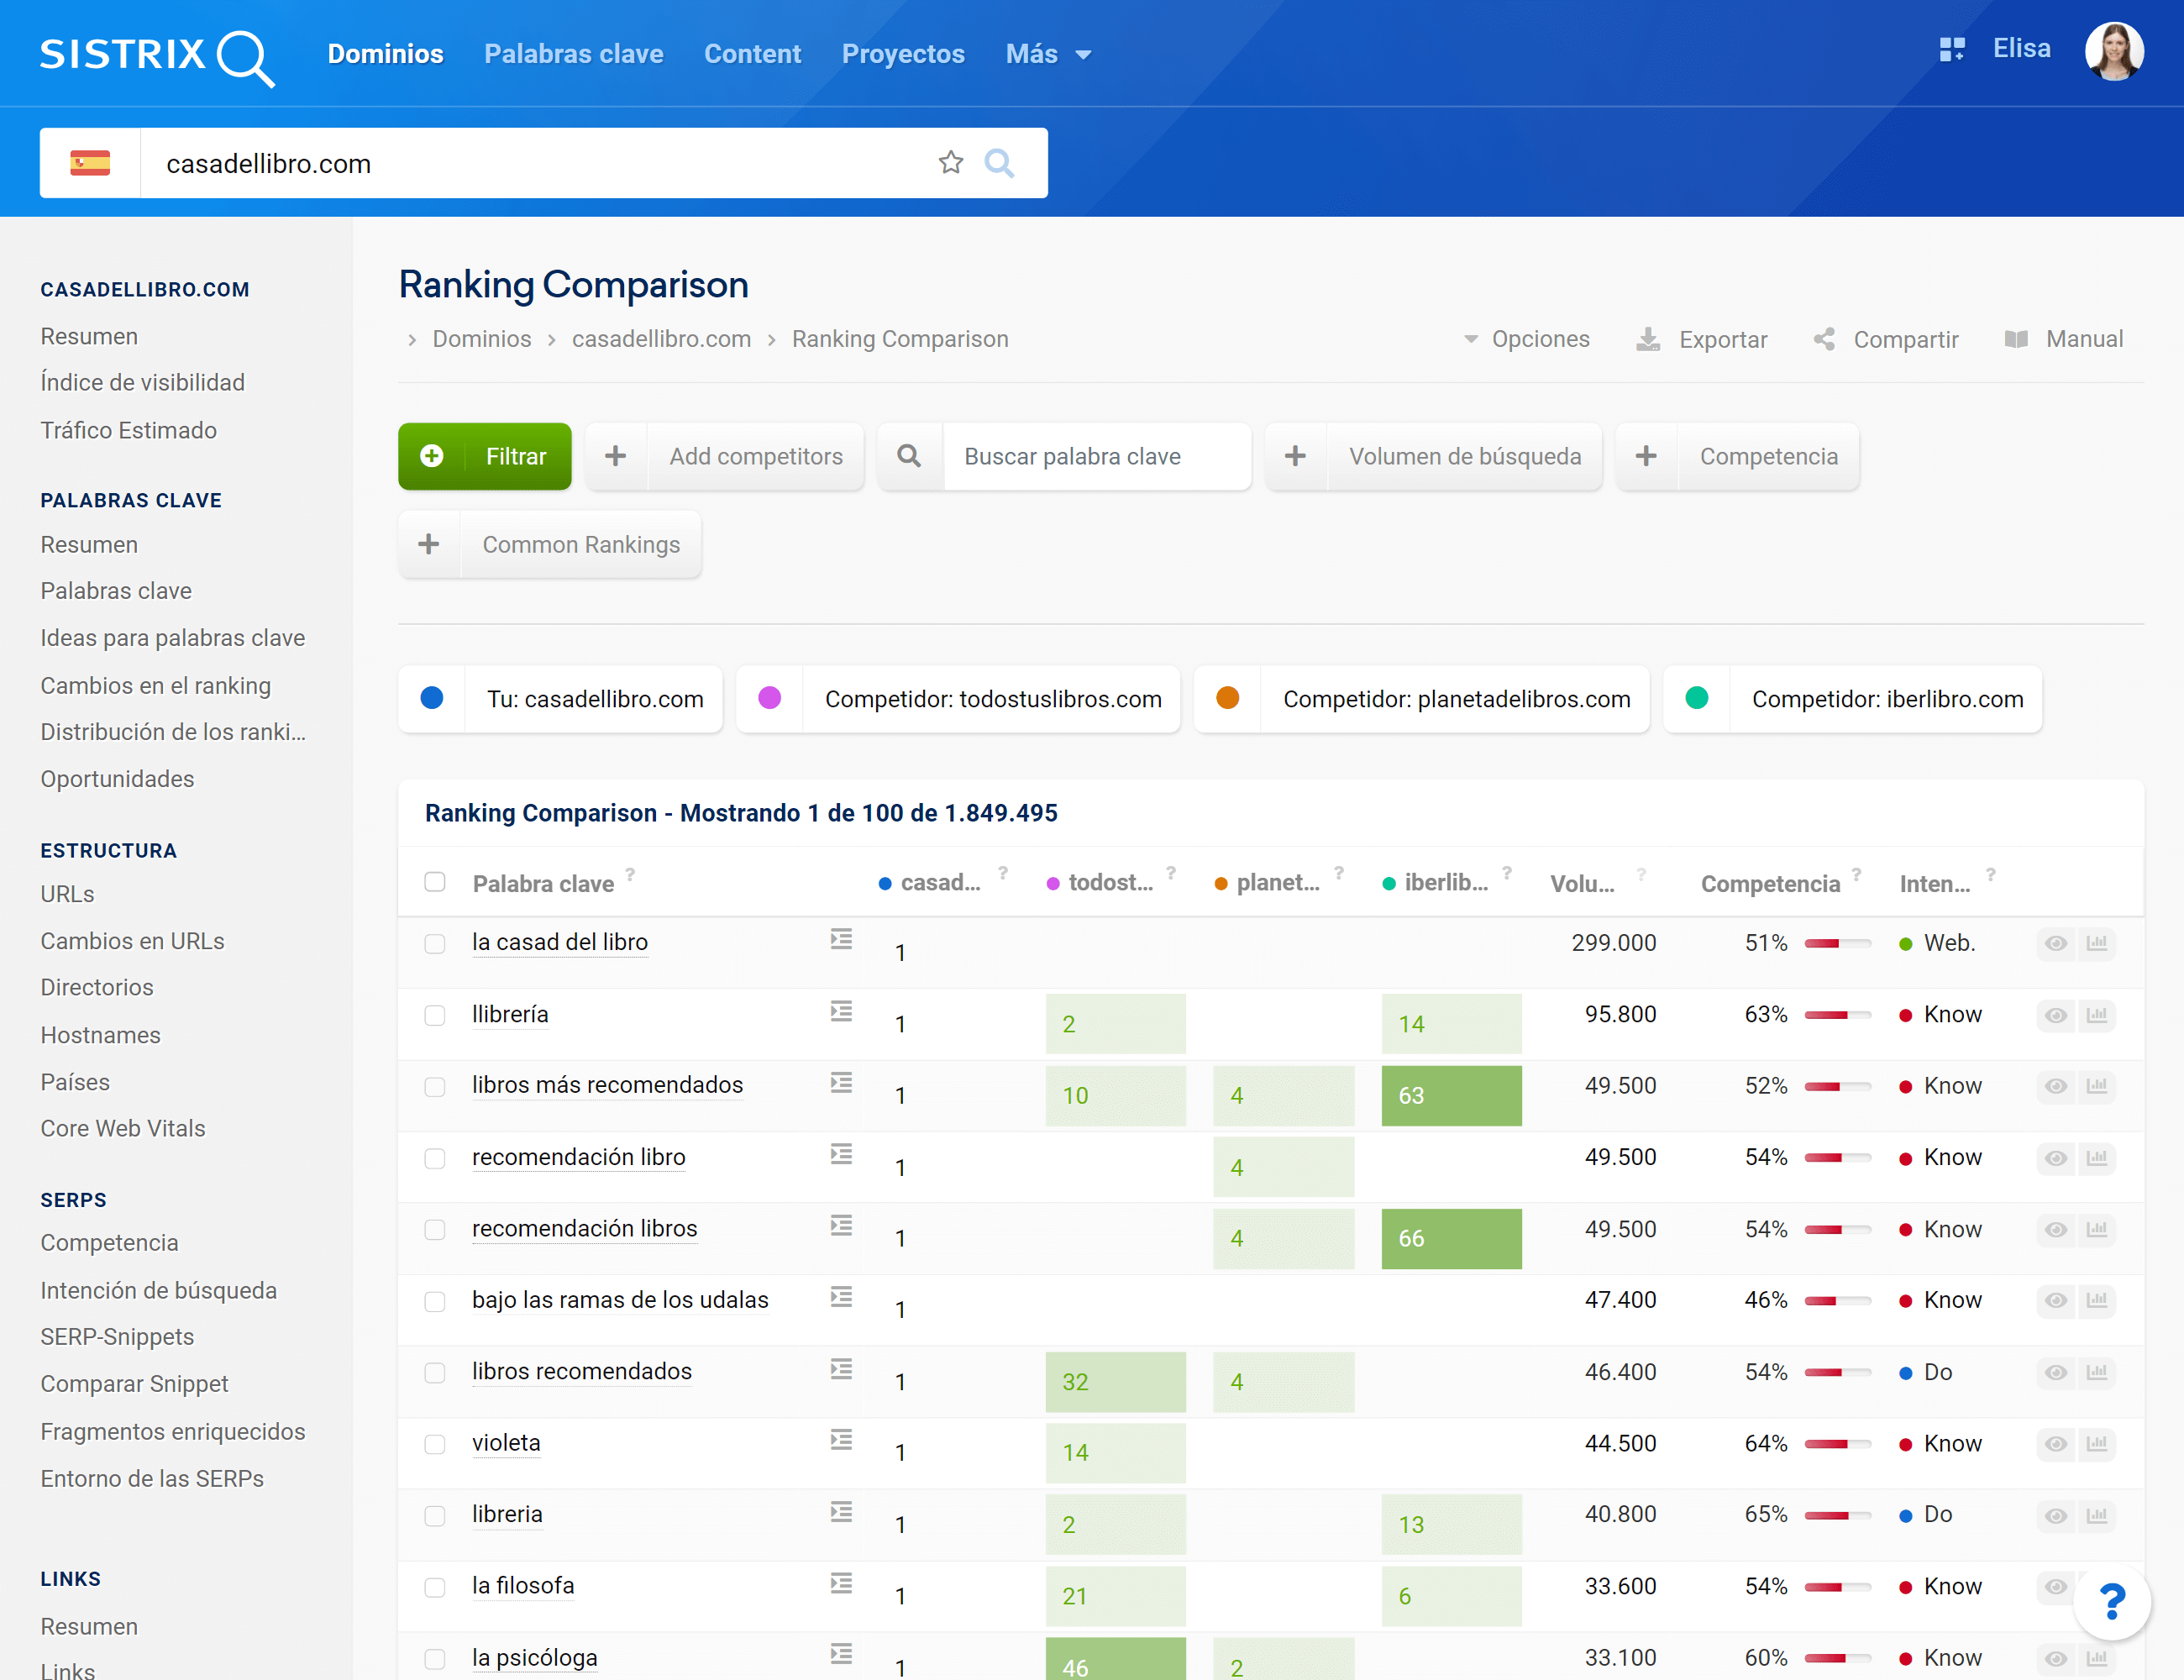Viewport: 2184px width, 1680px height.
Task: Open SERP list icon for llibrería row
Action: (x=841, y=1012)
